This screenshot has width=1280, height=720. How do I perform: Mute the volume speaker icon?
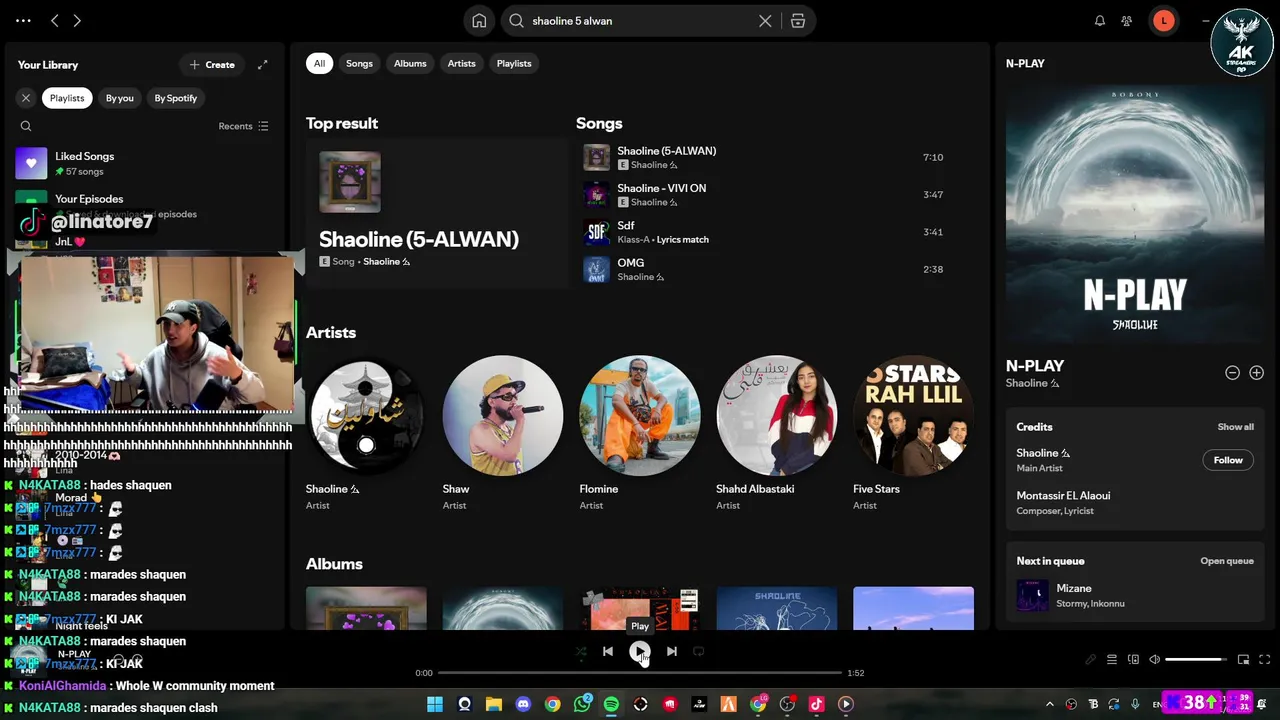pyautogui.click(x=1154, y=660)
